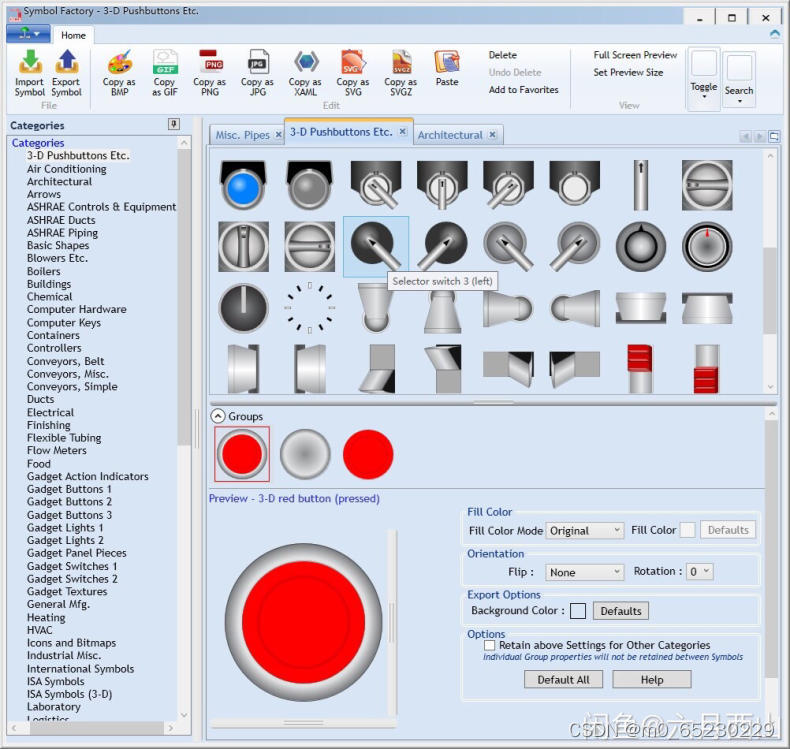Screen dimensions: 790x749
Task: Open the Rotation dropdown
Action: [700, 572]
